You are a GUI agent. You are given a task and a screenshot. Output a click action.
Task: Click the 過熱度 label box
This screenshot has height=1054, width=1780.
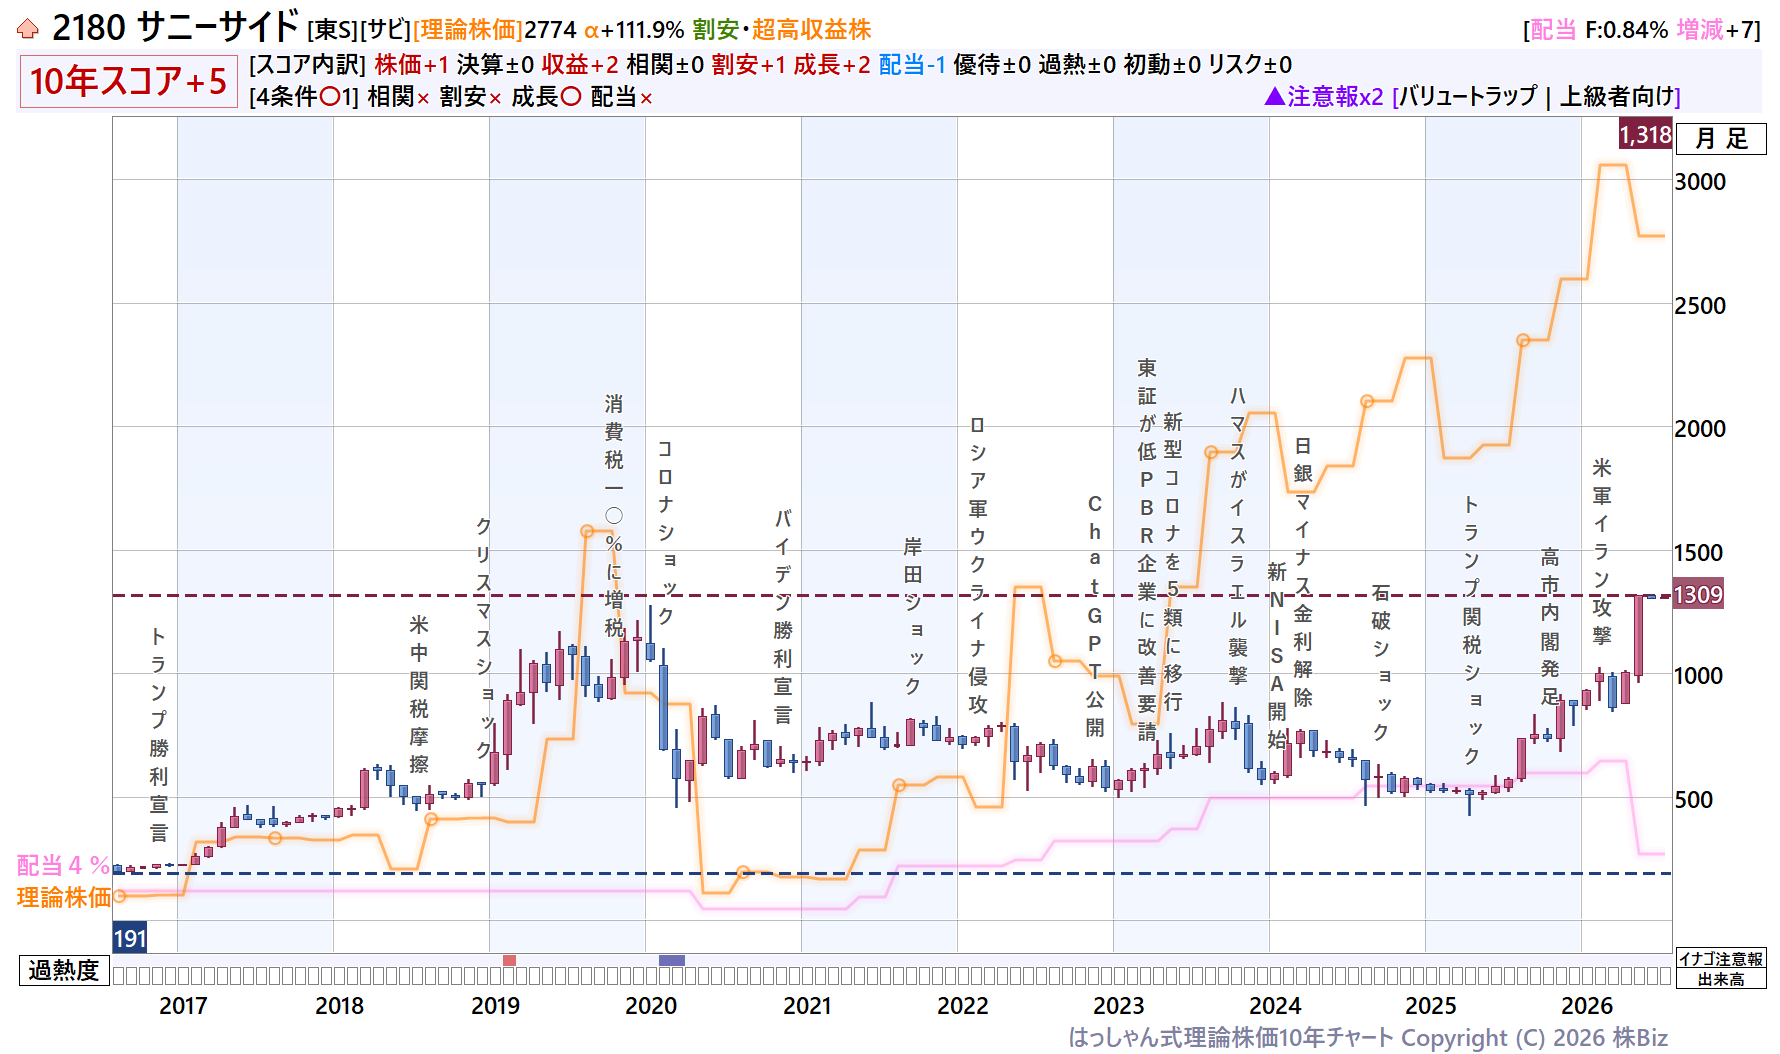(64, 970)
